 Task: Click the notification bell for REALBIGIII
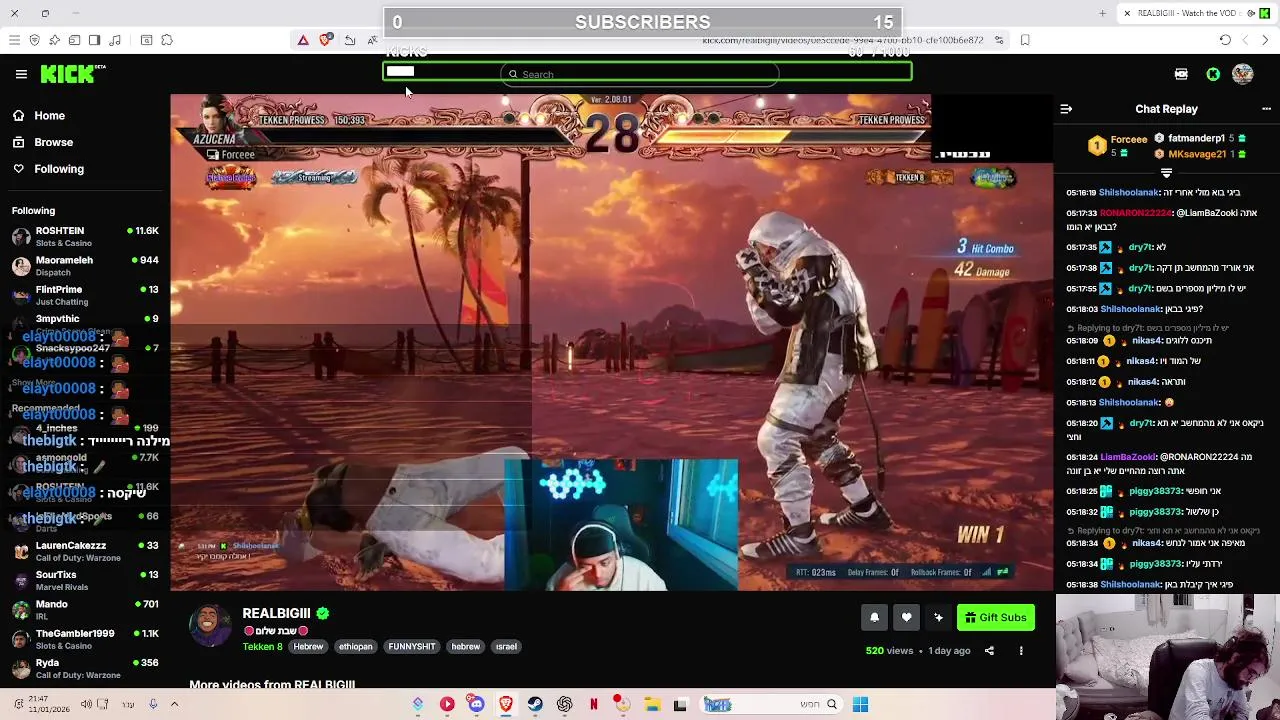pyautogui.click(x=874, y=617)
